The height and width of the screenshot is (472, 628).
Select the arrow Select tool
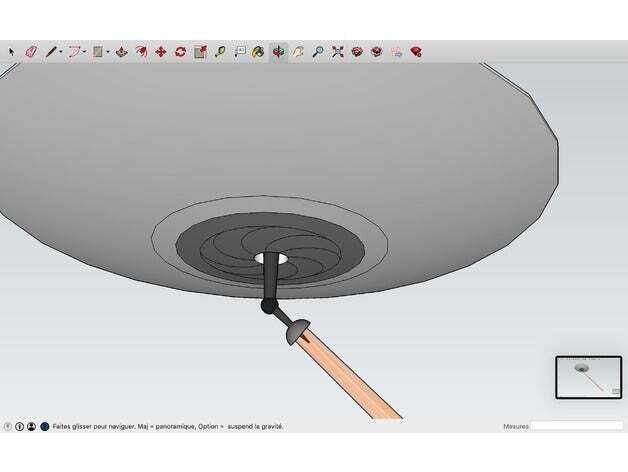click(x=11, y=52)
